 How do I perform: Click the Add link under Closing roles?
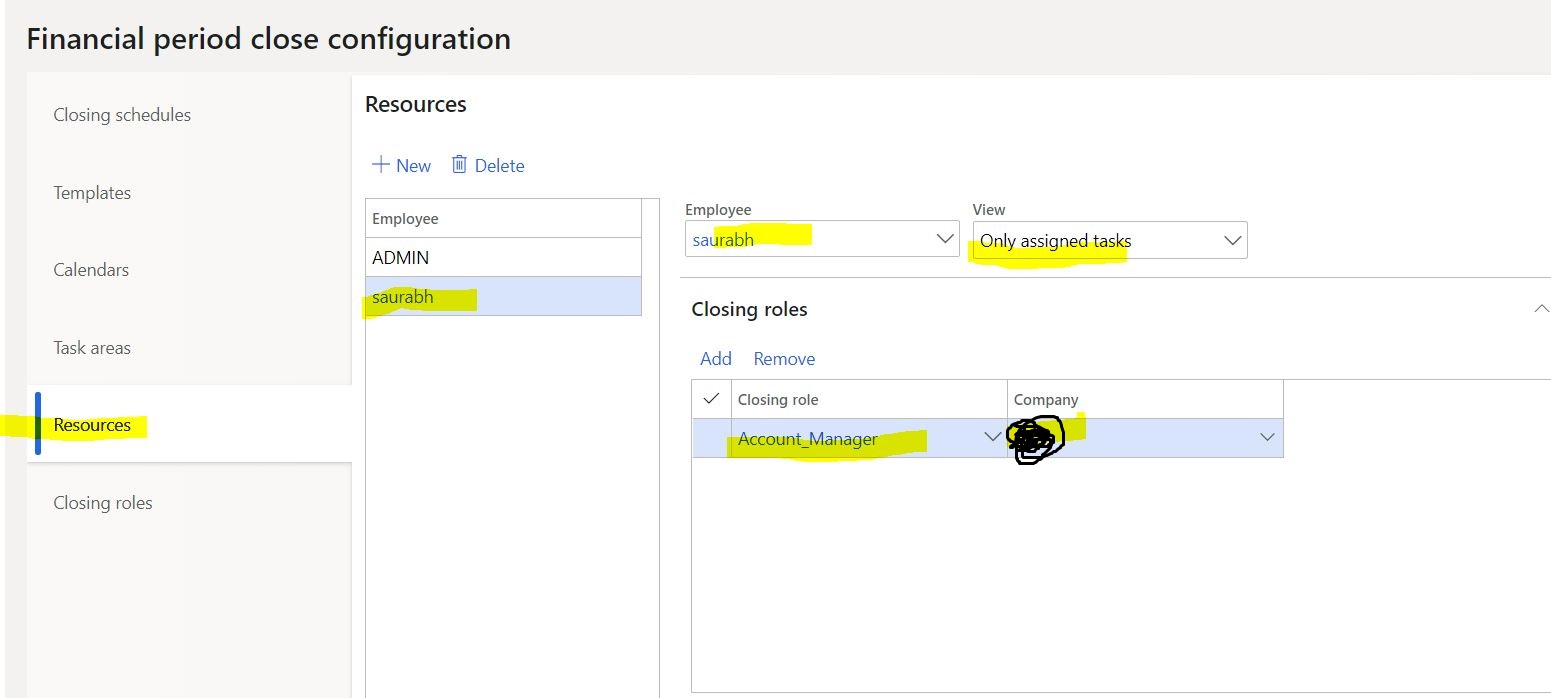coord(716,358)
